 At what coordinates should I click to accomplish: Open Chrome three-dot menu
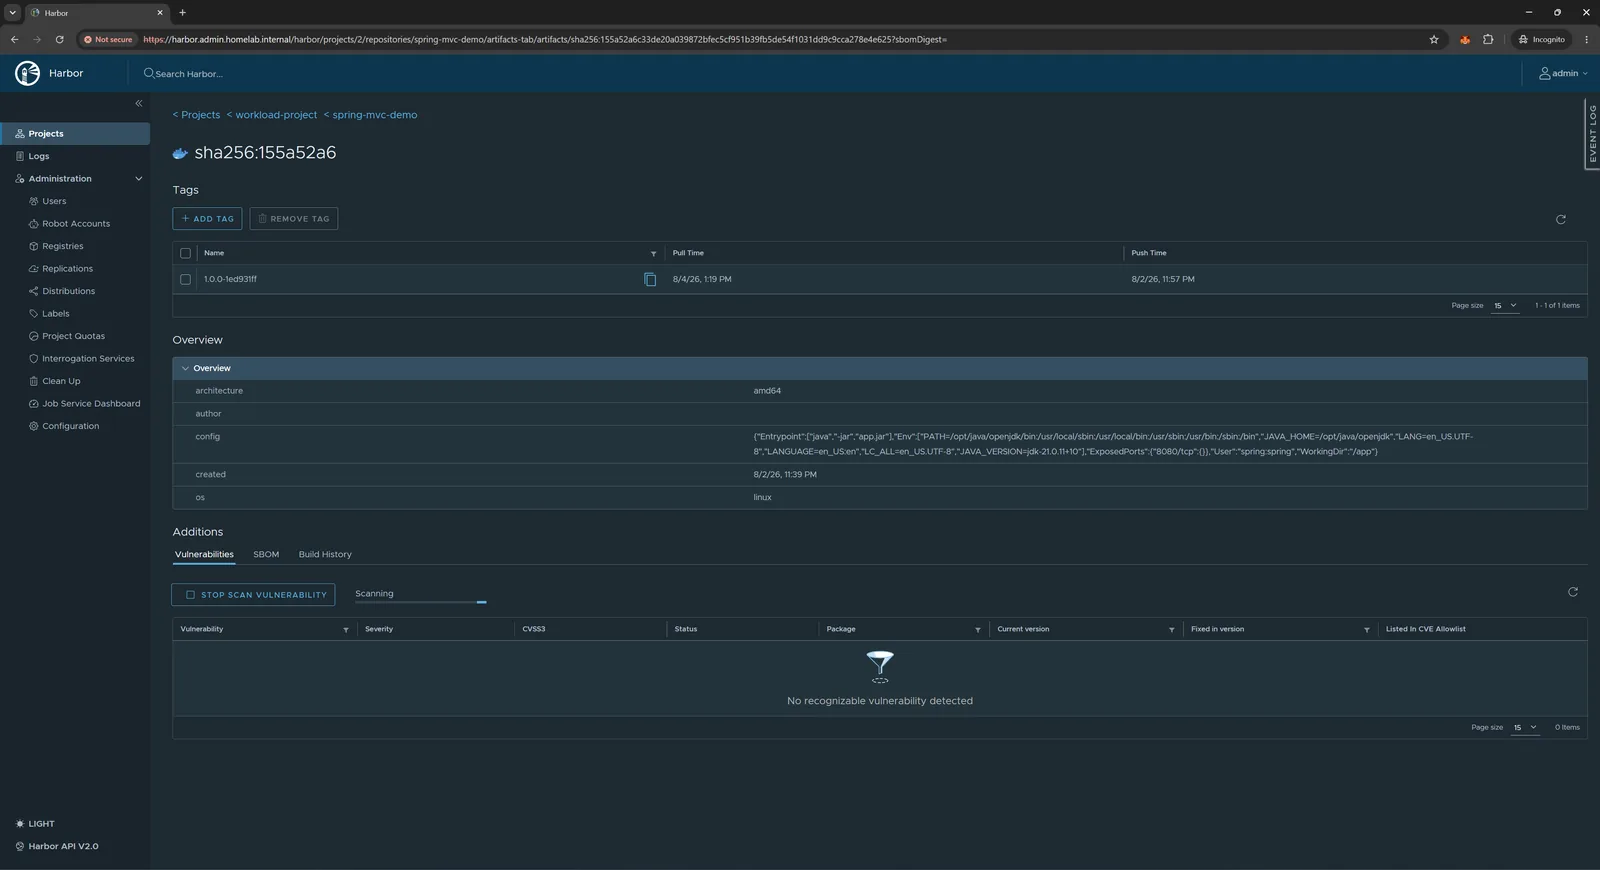1586,39
